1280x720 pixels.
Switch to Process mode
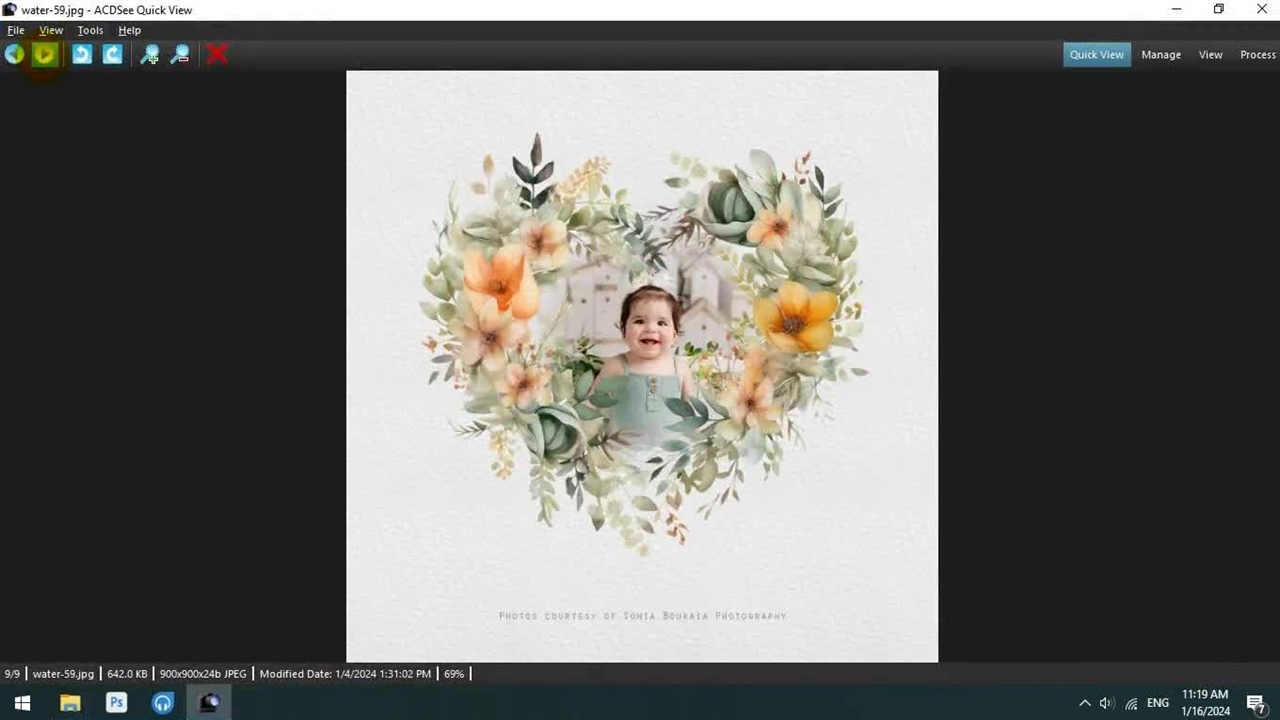point(1257,55)
